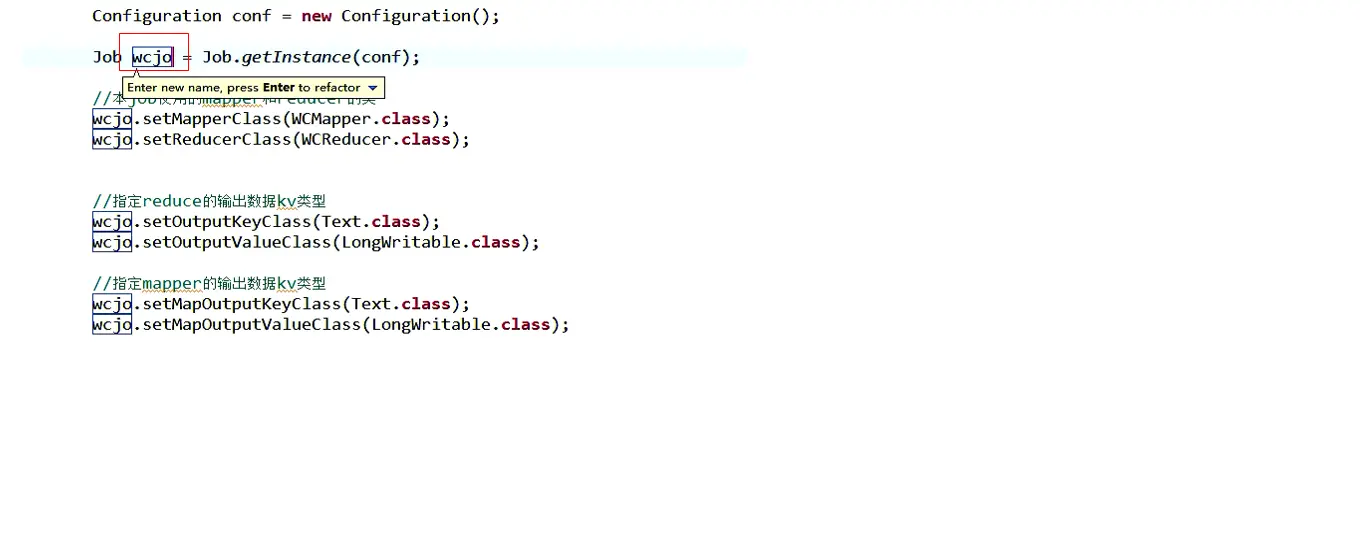Open the refactor tooltip dropdown arrow
Screen dimensions: 1360x536
point(373,88)
